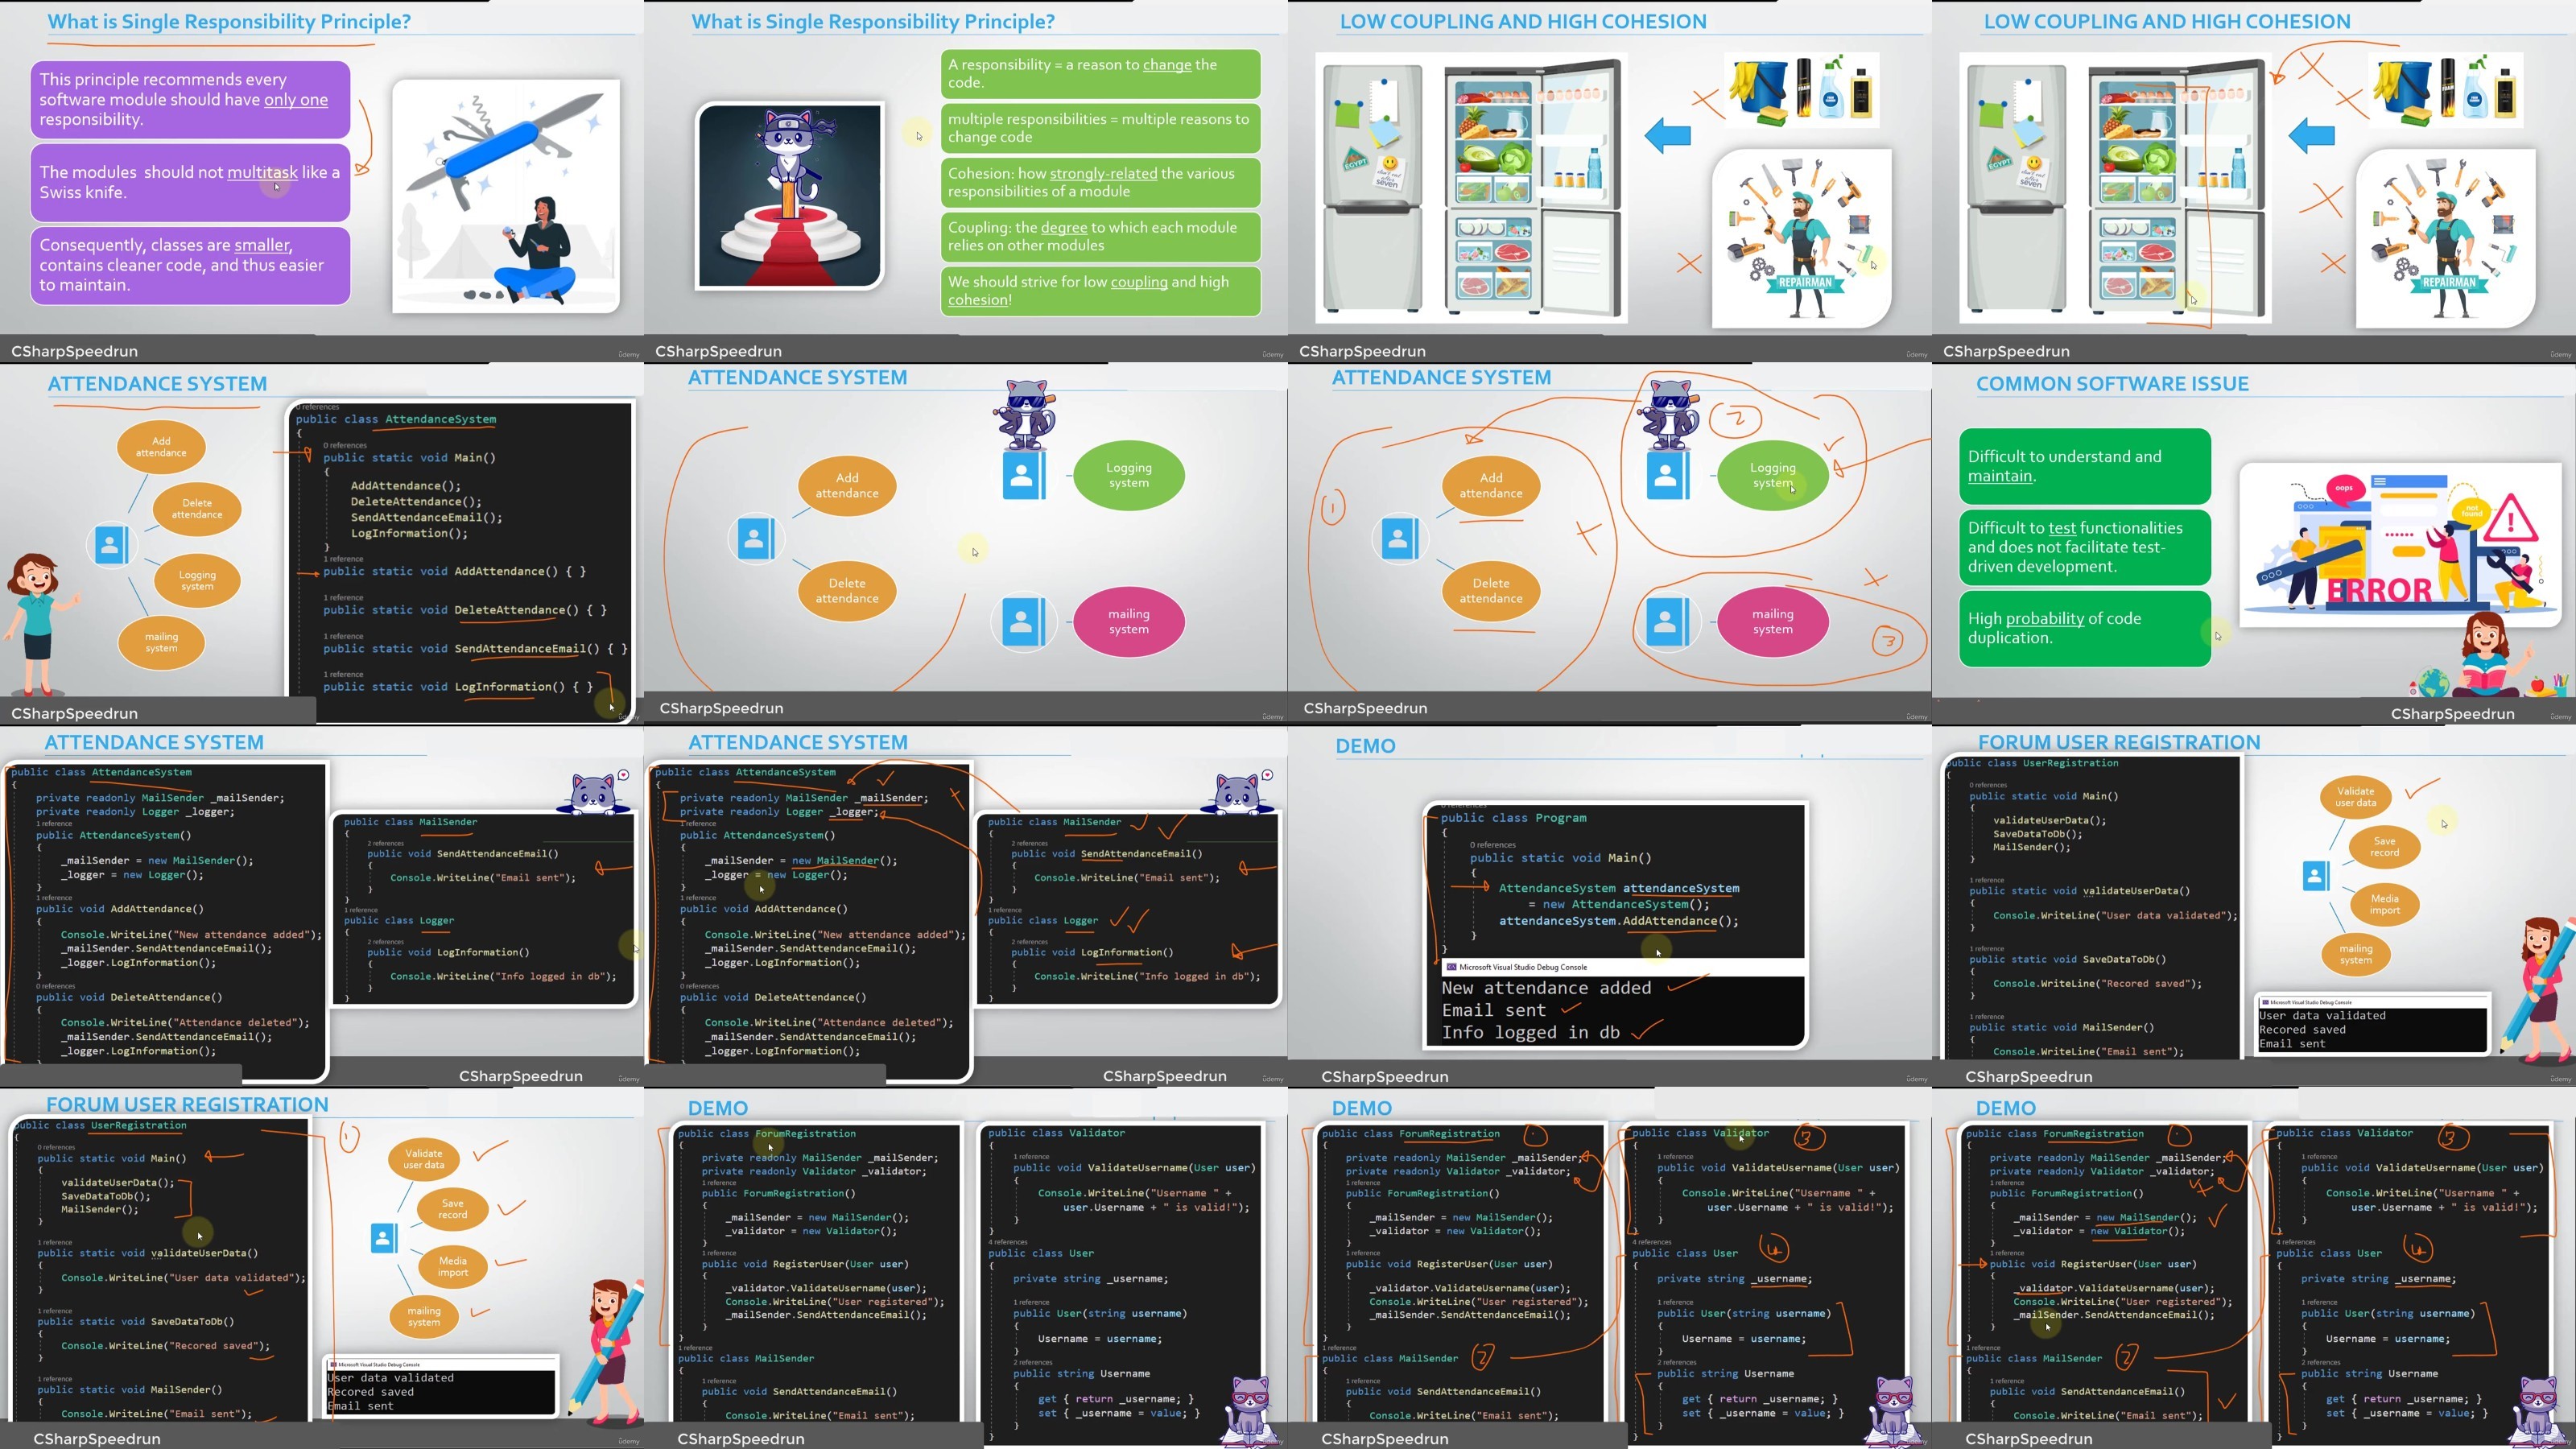Select the green box starting 'Cohesion: how strongly-related'

[1100, 182]
